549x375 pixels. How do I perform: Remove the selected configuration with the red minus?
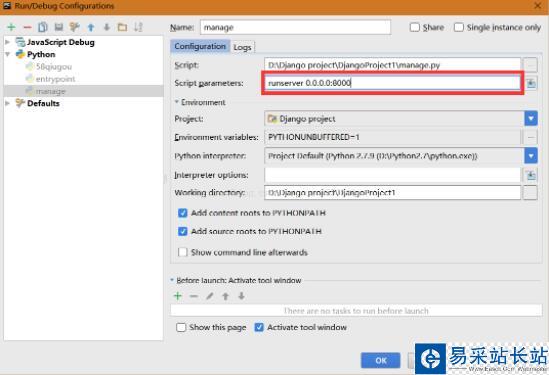(27, 27)
